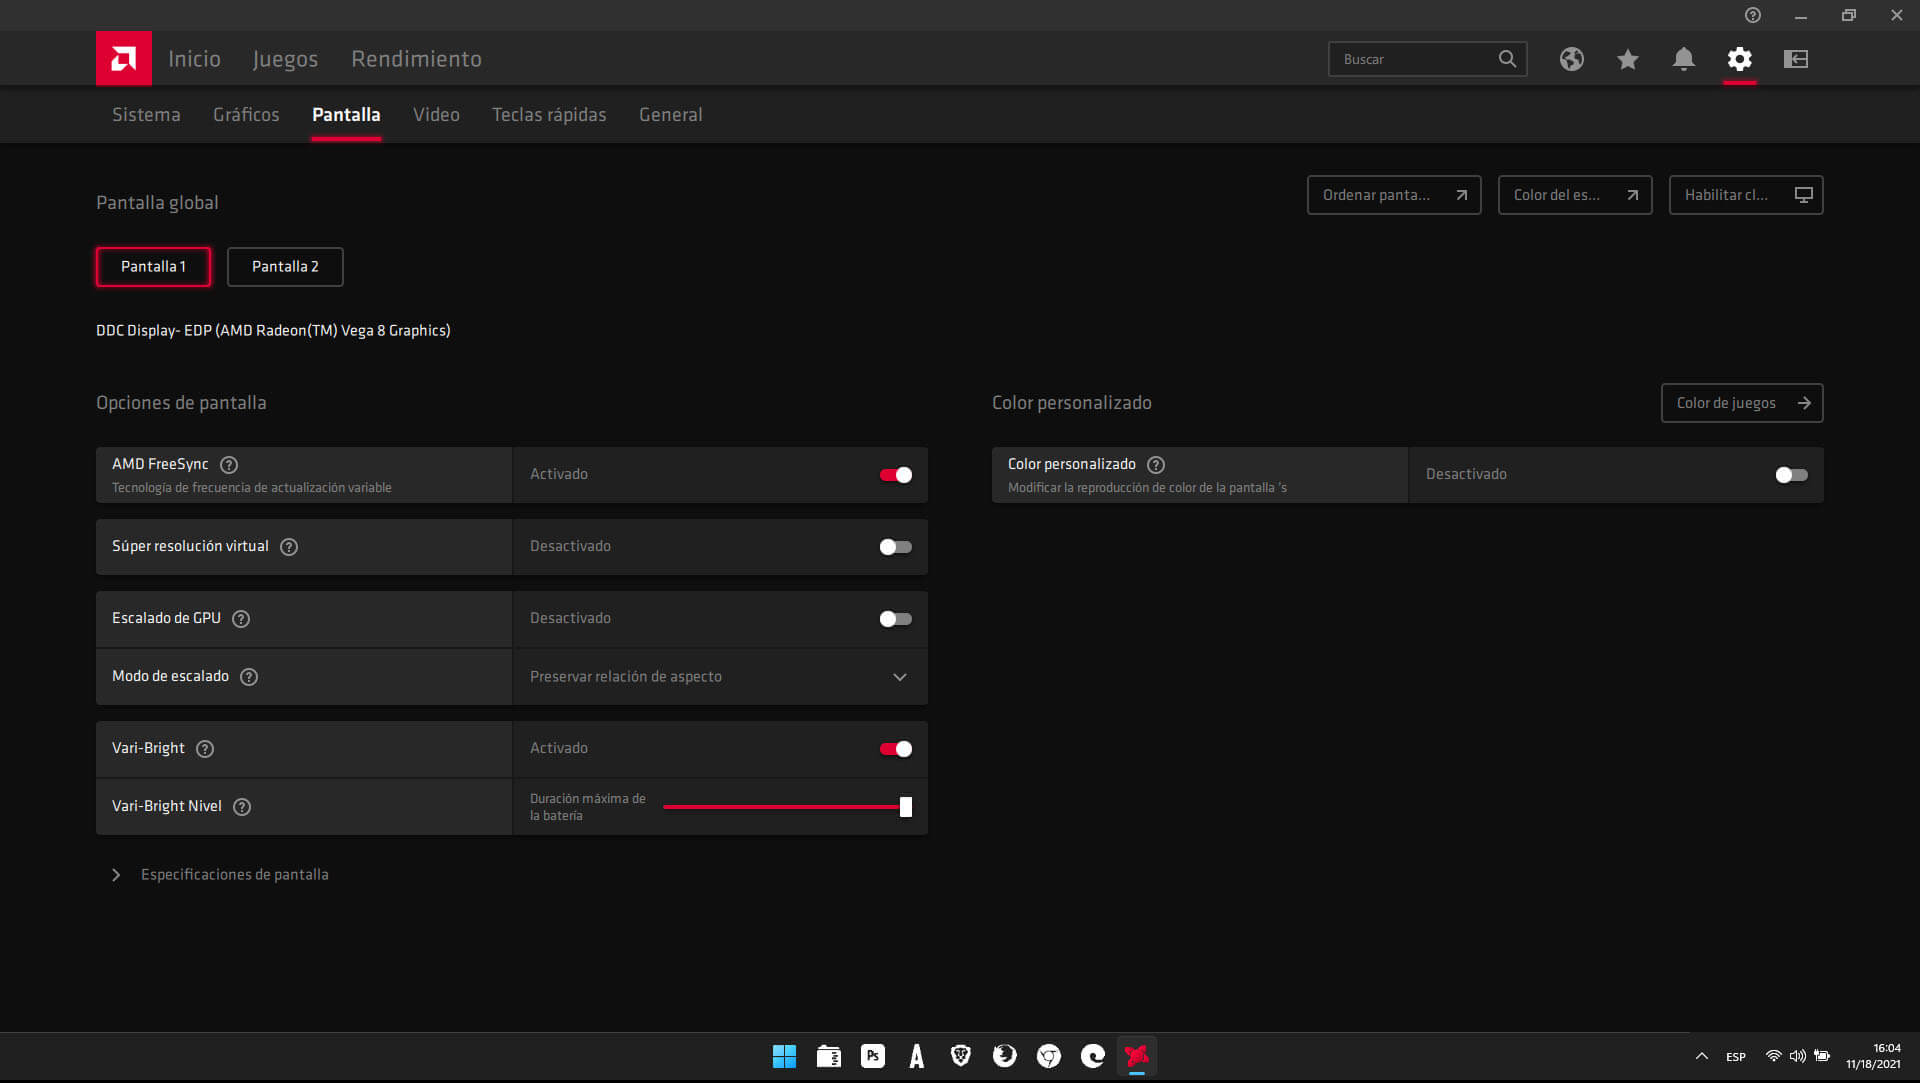
Task: Open the taskbar clock and date
Action: click(1873, 1056)
